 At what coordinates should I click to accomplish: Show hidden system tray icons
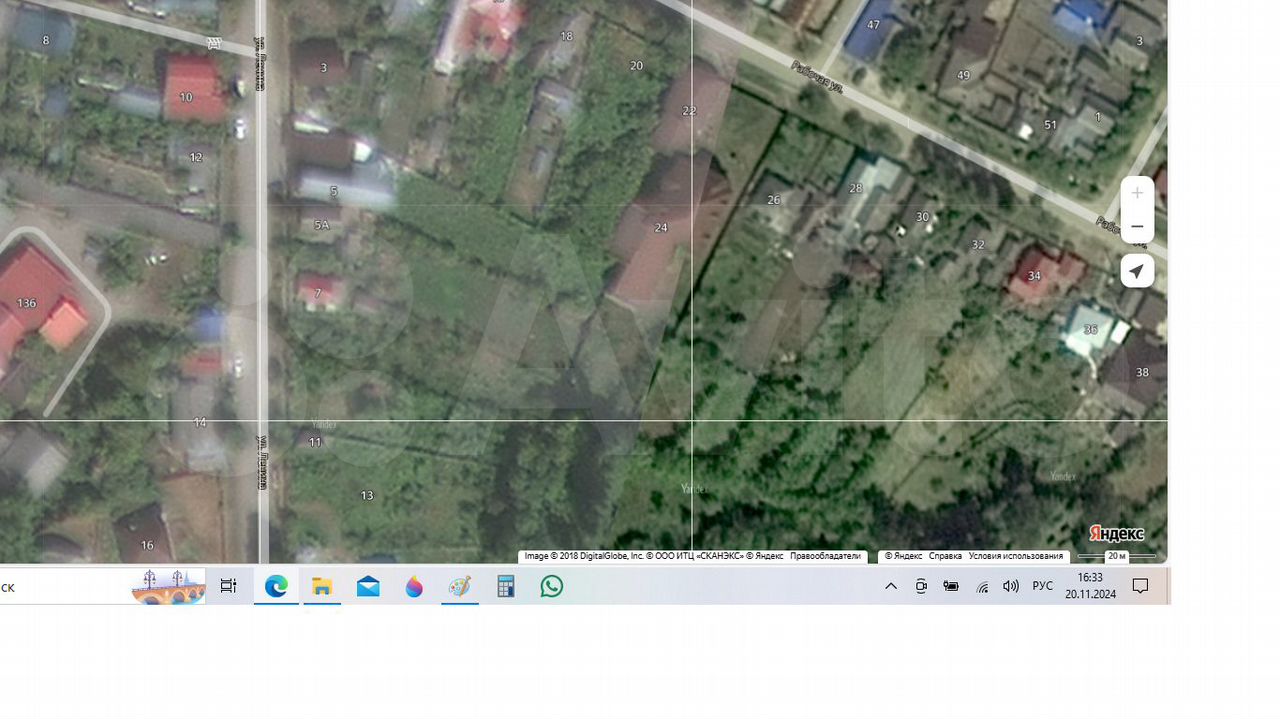tap(890, 587)
